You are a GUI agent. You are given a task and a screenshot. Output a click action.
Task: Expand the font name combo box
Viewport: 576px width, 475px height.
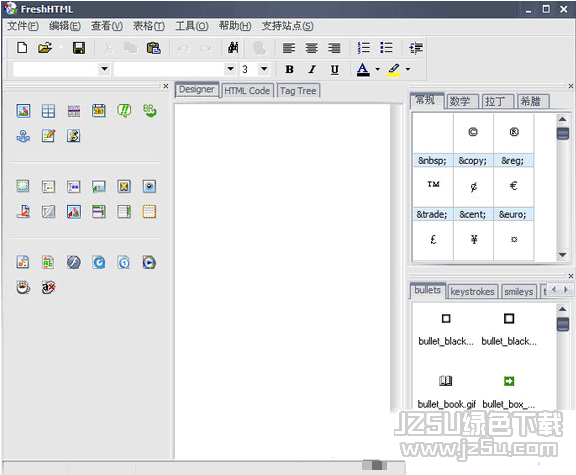(x=230, y=69)
